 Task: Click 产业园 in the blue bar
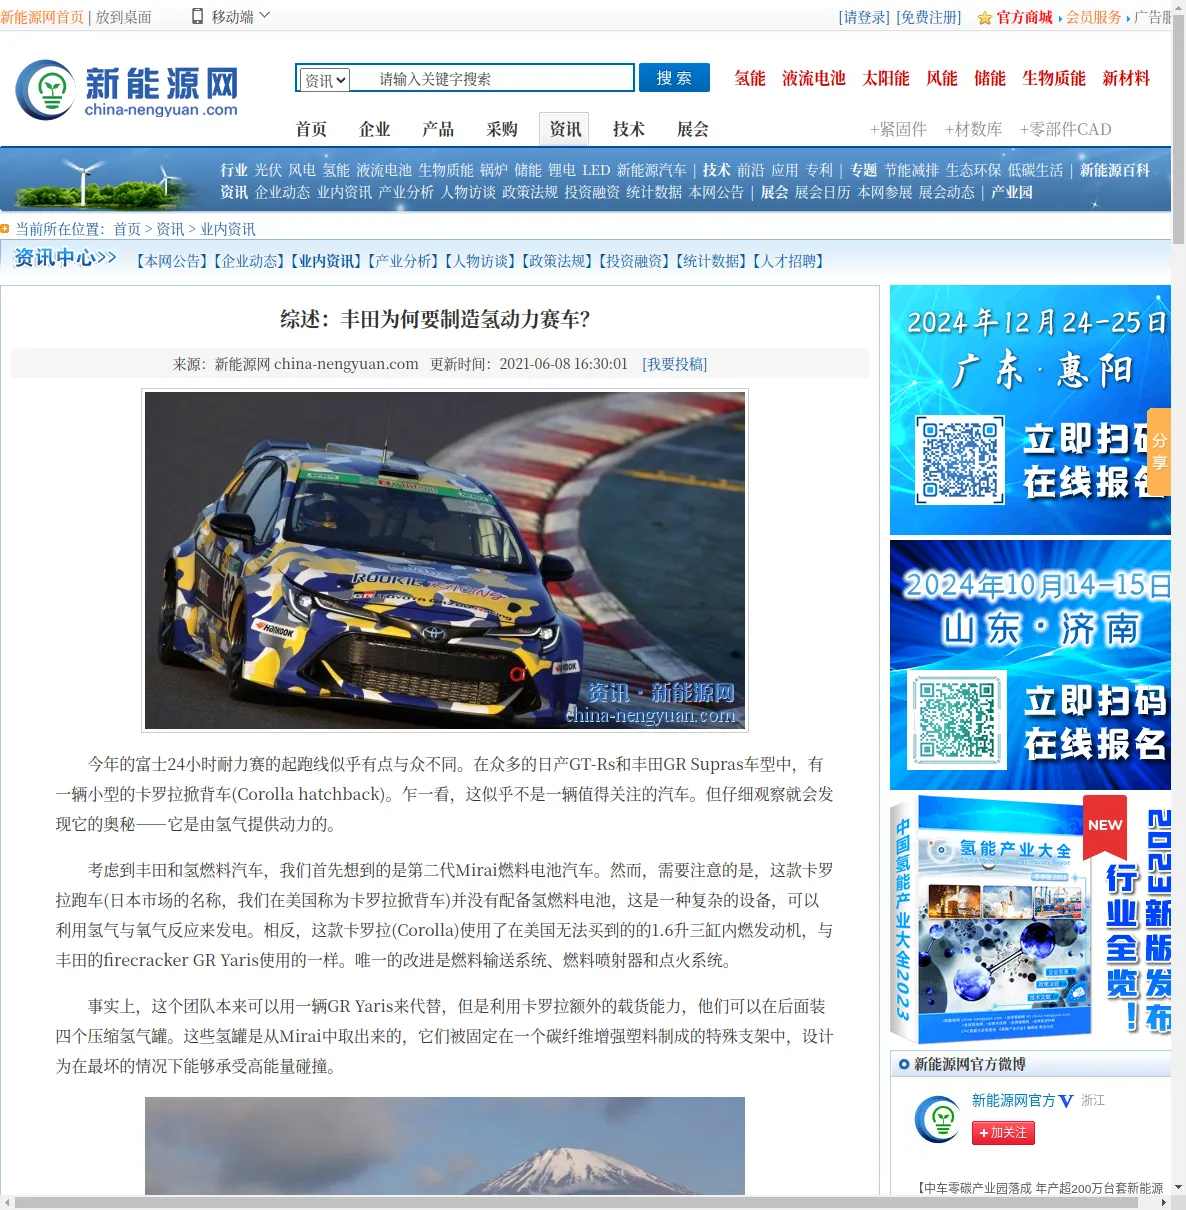coord(1012,192)
